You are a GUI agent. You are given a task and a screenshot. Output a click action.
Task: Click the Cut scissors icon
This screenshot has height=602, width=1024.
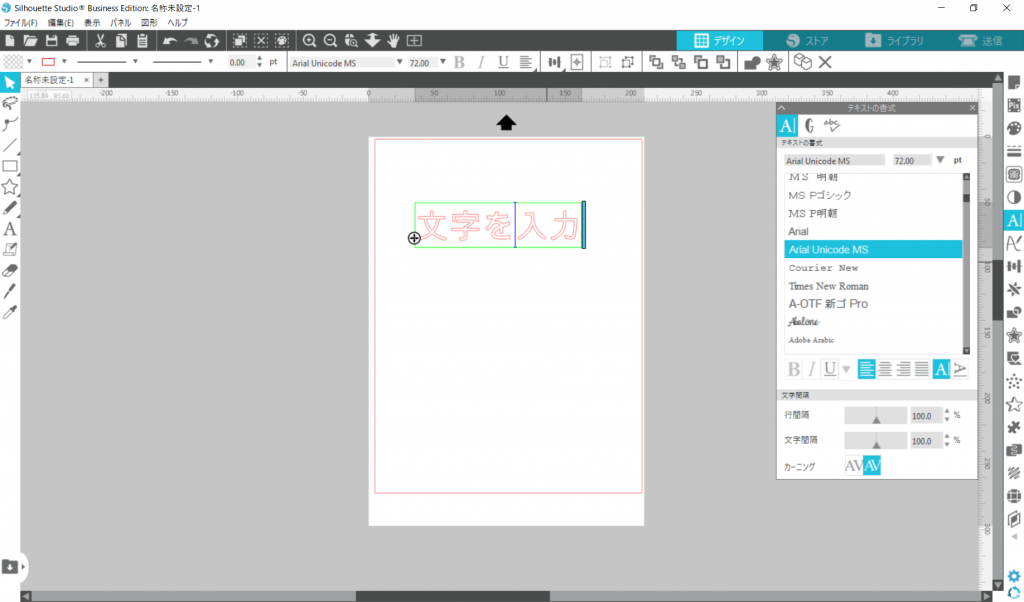(100, 40)
